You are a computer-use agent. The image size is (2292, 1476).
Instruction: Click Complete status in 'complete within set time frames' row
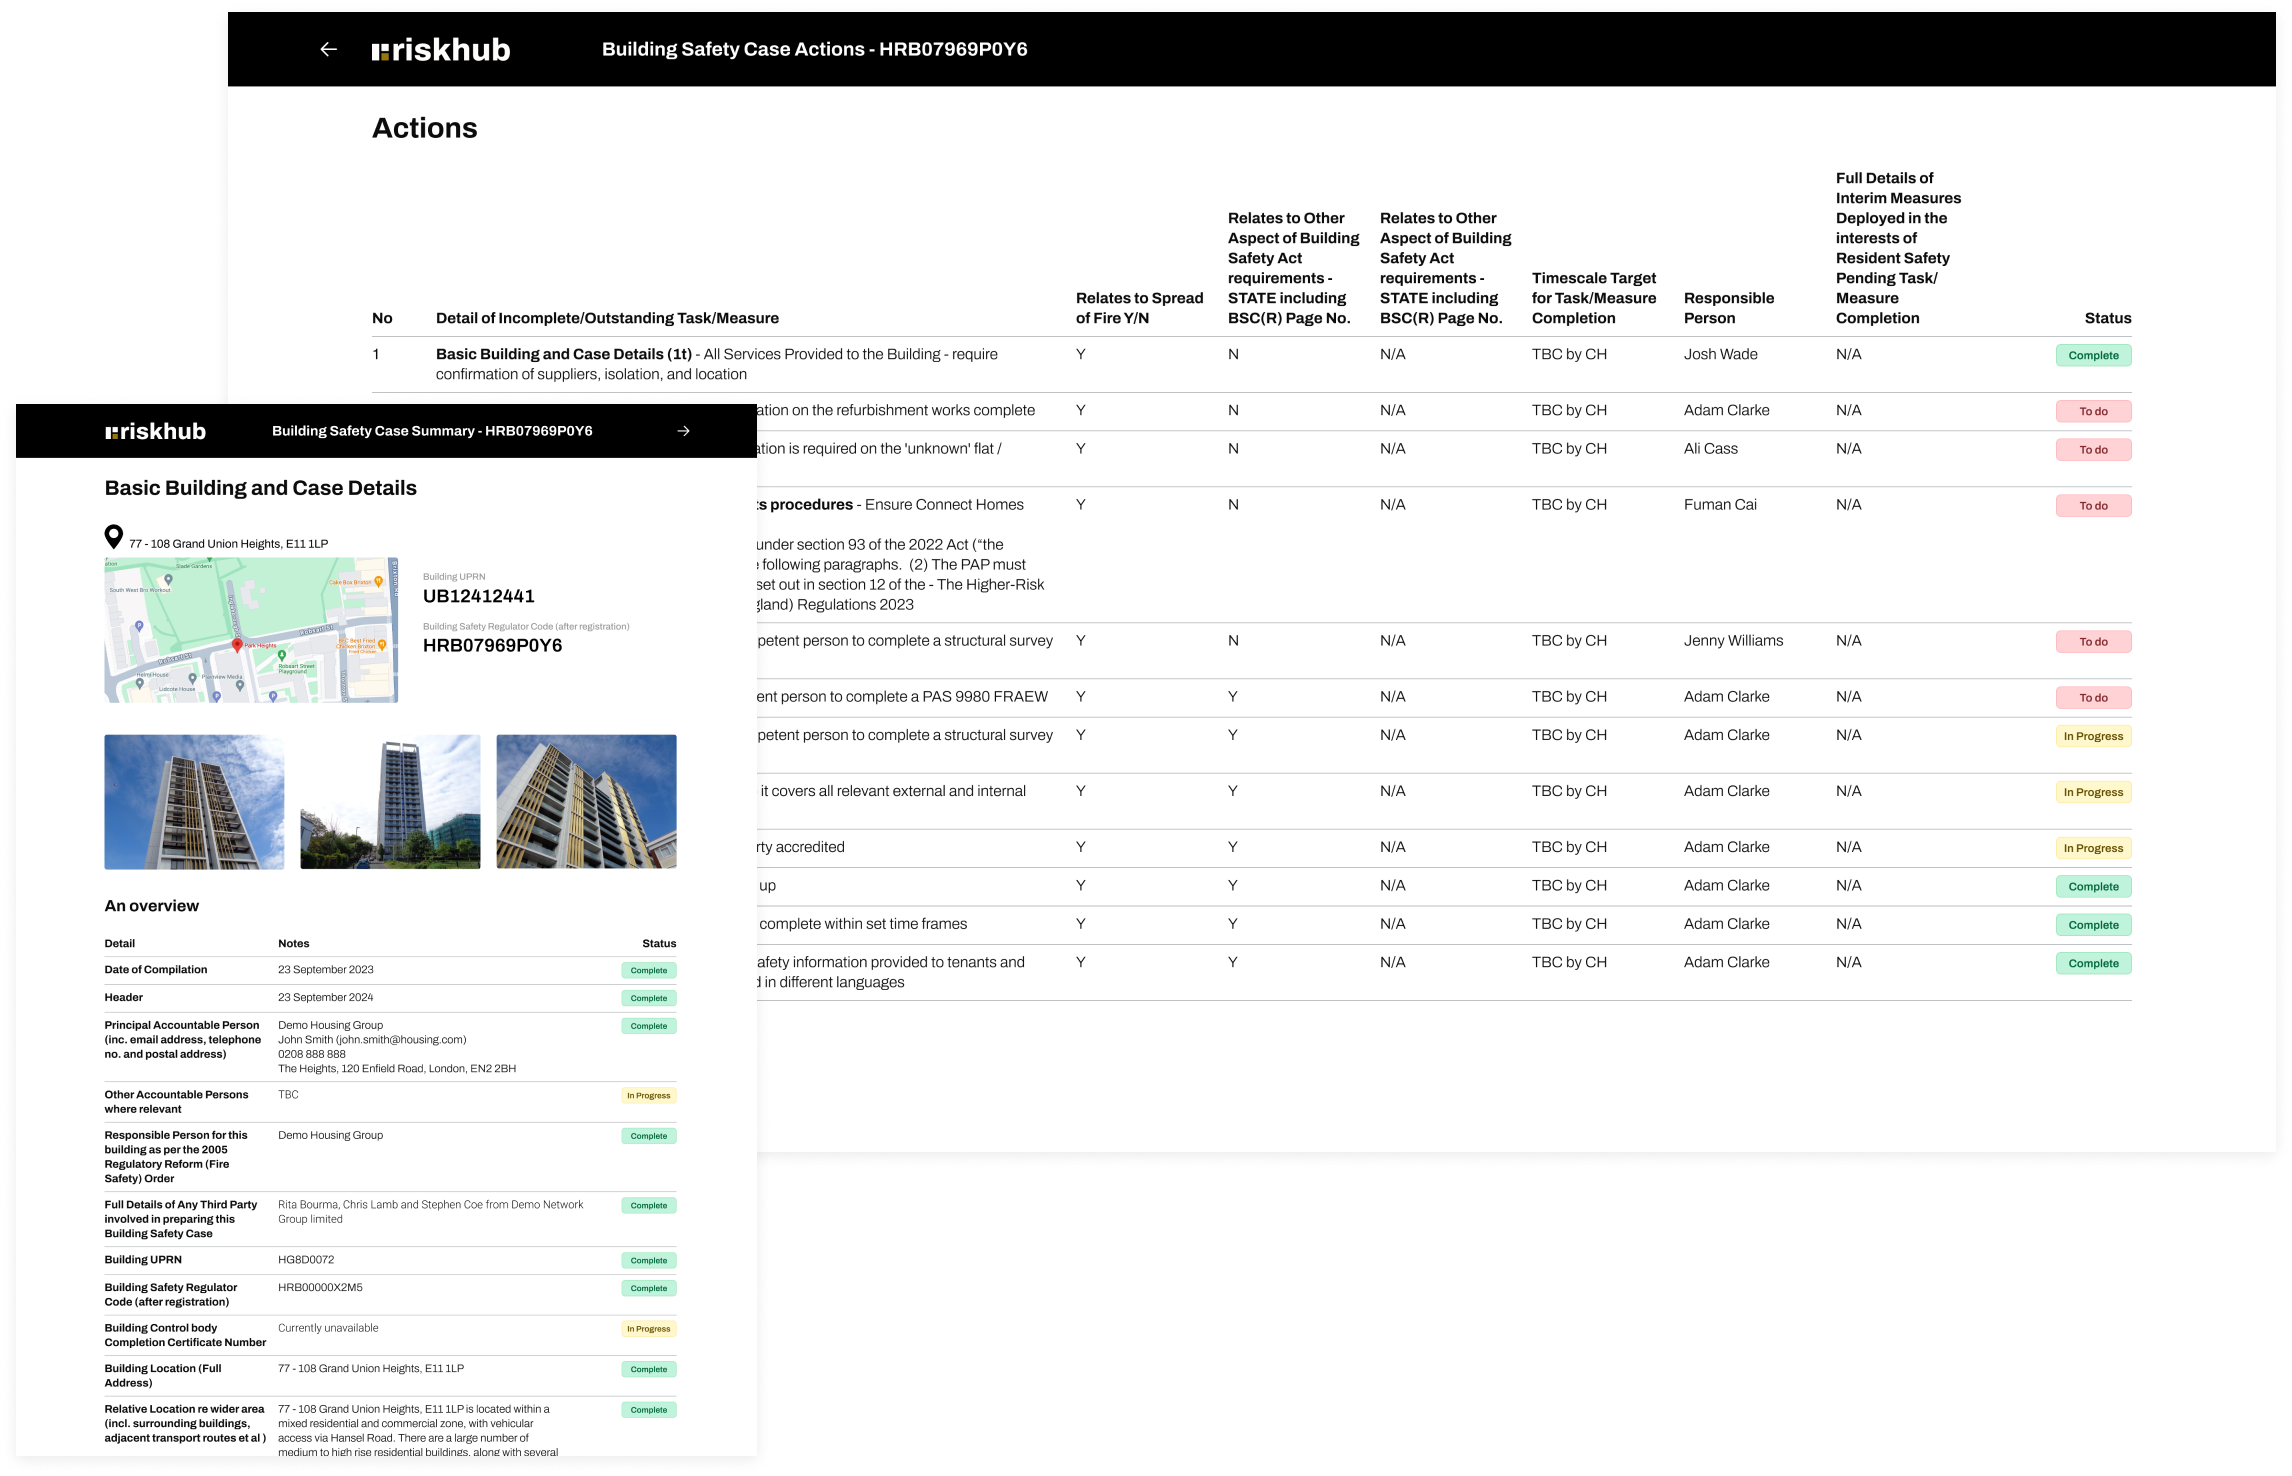click(x=2093, y=925)
